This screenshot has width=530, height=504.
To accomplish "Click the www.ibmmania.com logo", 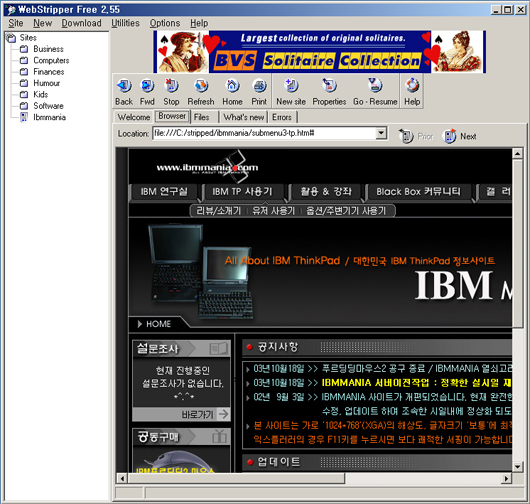I will (x=207, y=168).
